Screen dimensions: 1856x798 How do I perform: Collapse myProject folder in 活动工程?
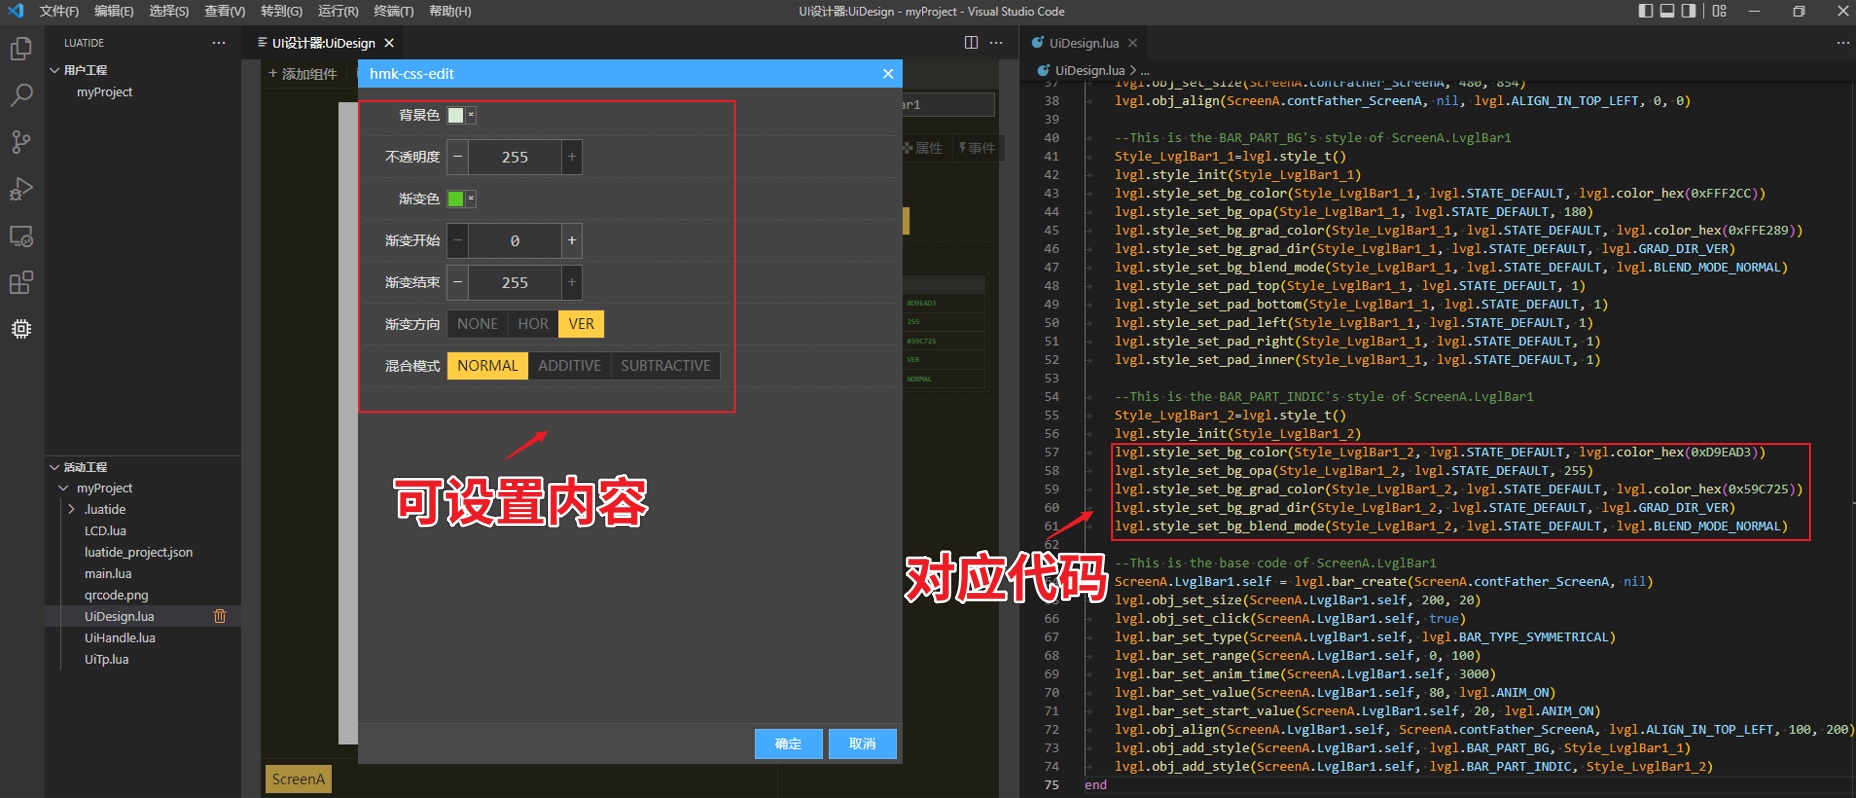(64, 488)
